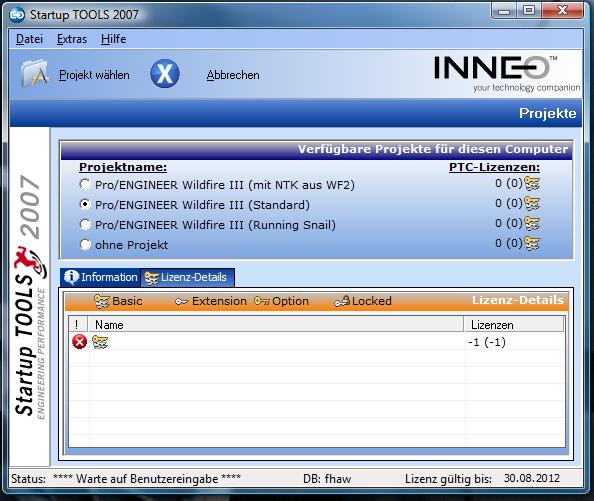The image size is (594, 501).
Task: Click 'Pro/ENGINEER Wildfire III (Running Snail)' project name
Action: pos(215,225)
